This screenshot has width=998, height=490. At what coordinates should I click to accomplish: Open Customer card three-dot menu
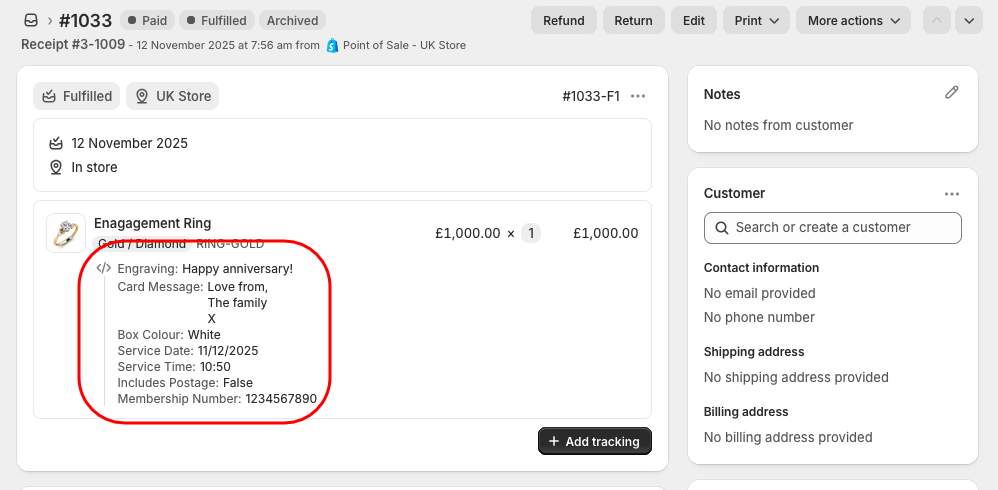[x=951, y=194]
